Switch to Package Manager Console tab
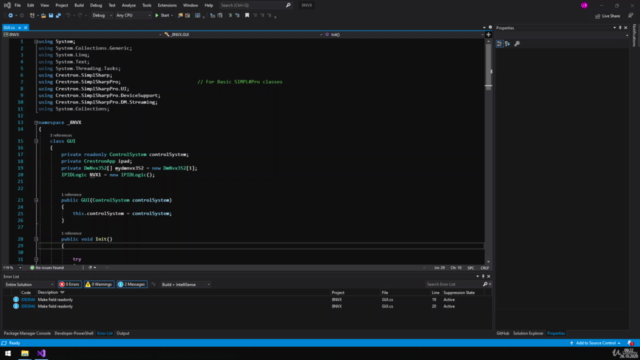This screenshot has height=360, width=640. [27, 333]
